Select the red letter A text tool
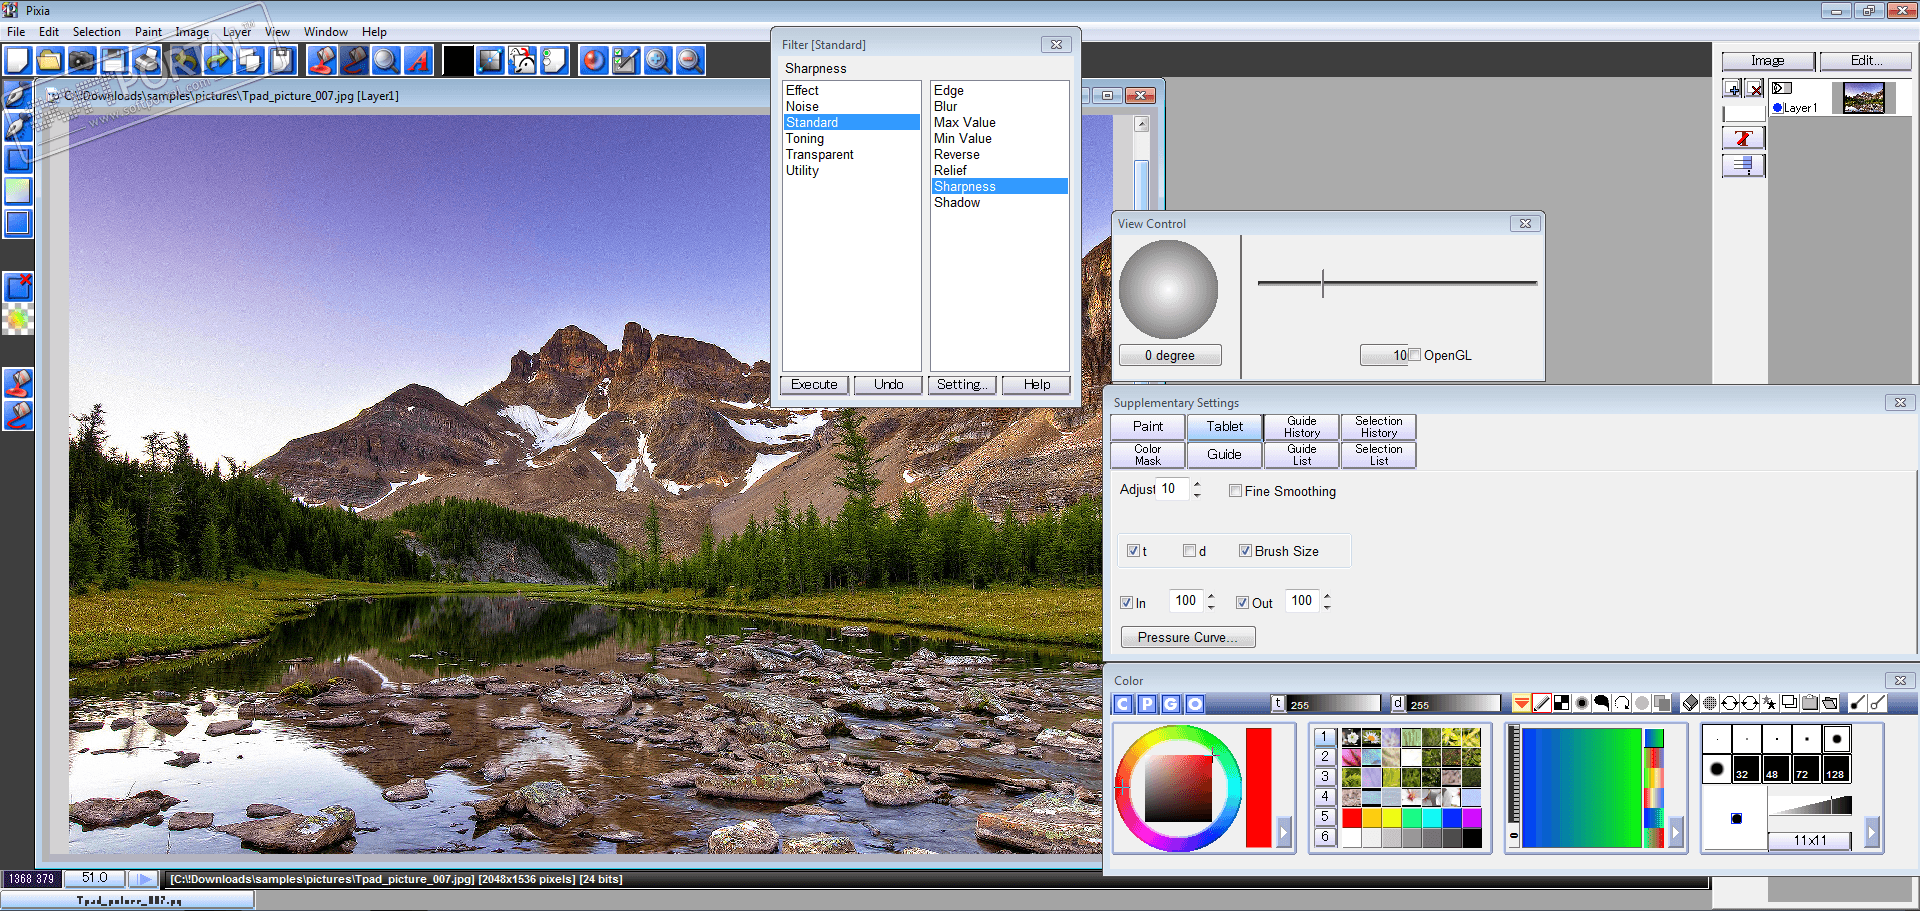1920x911 pixels. point(417,61)
